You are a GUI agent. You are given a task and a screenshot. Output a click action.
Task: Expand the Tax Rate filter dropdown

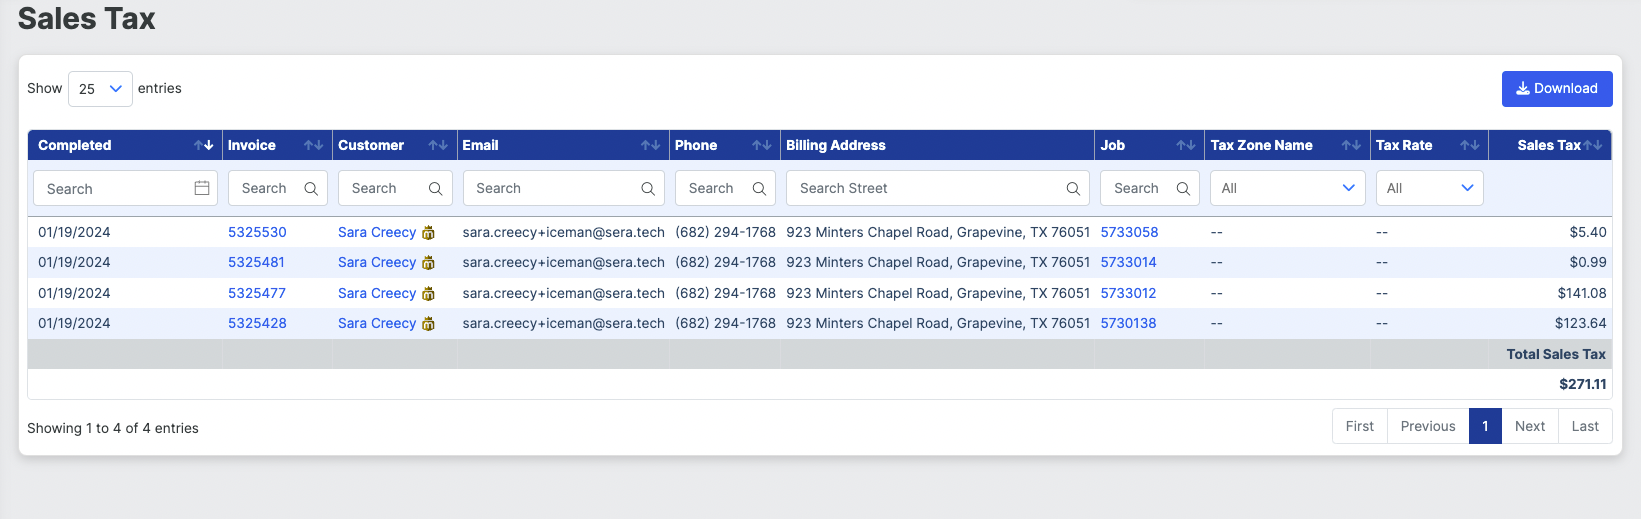pyautogui.click(x=1430, y=188)
